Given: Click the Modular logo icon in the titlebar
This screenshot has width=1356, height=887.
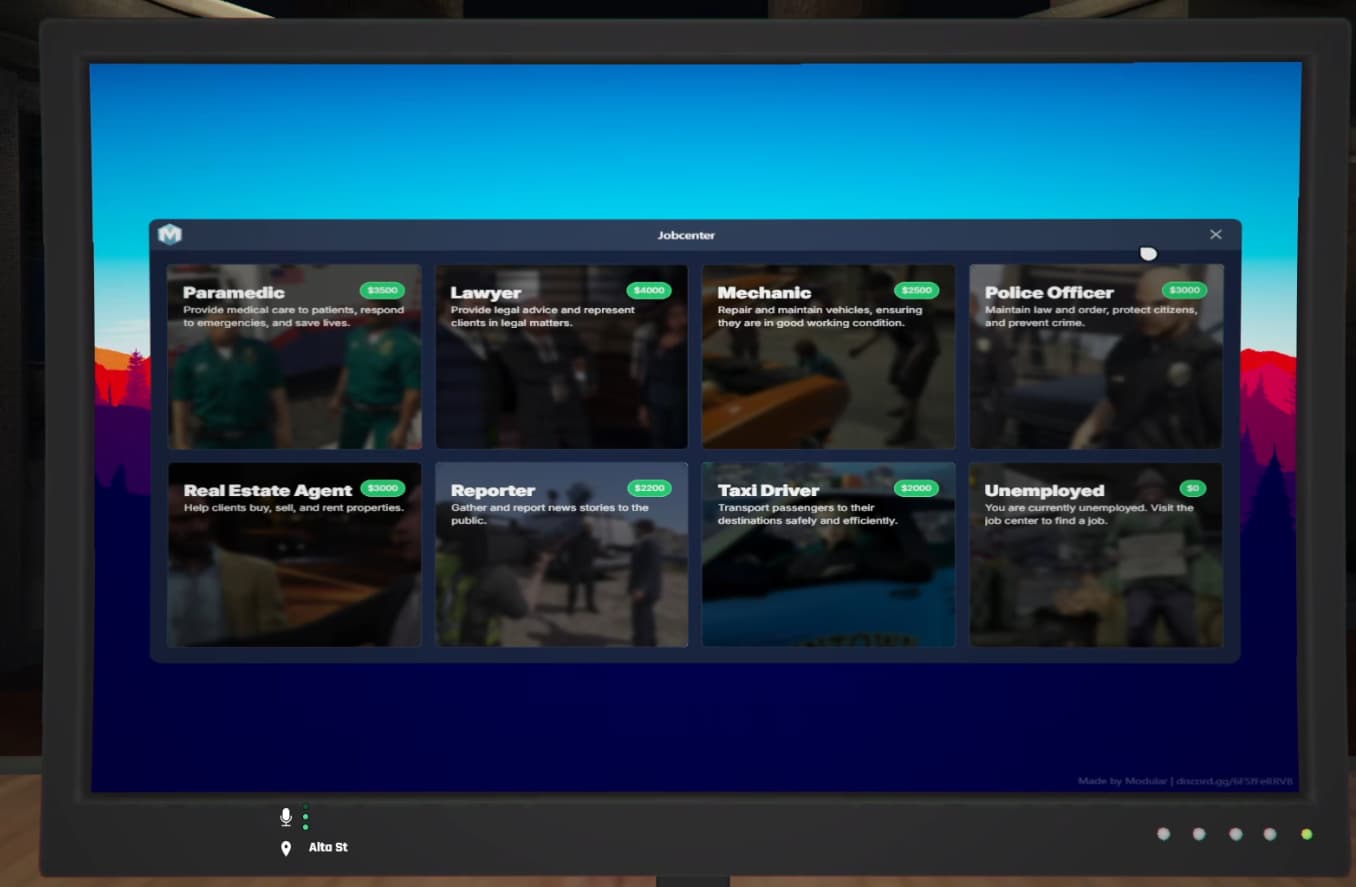Looking at the screenshot, I should 171,235.
